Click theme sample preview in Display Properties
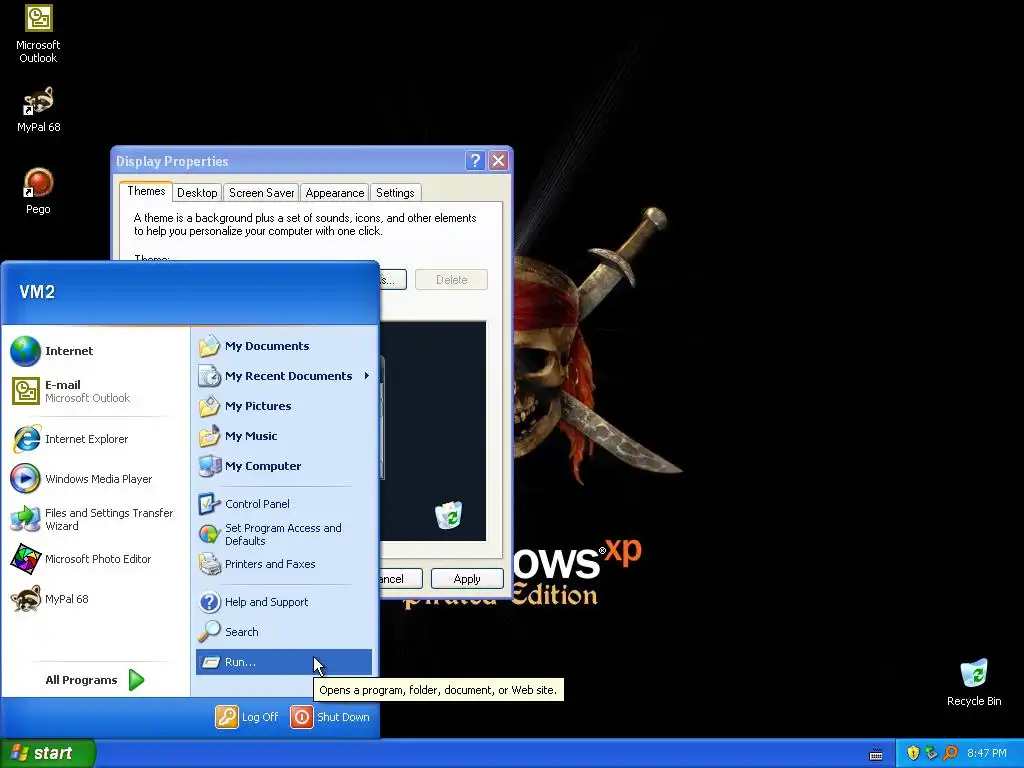This screenshot has width=1024, height=768. 433,431
